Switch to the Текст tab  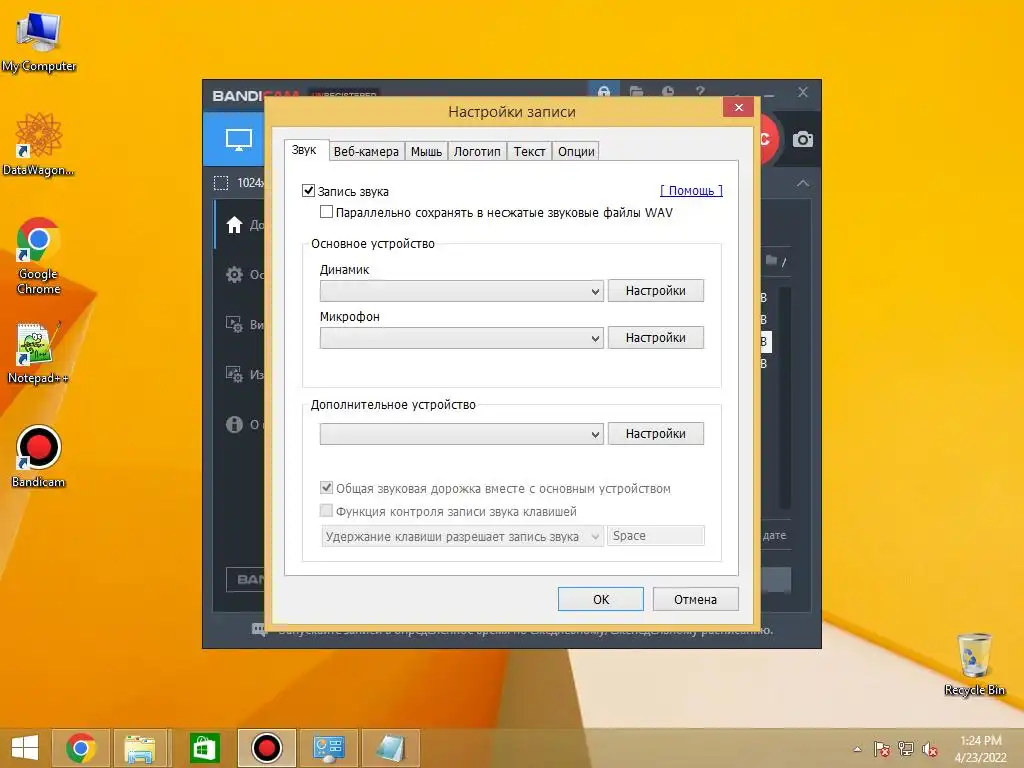point(529,152)
